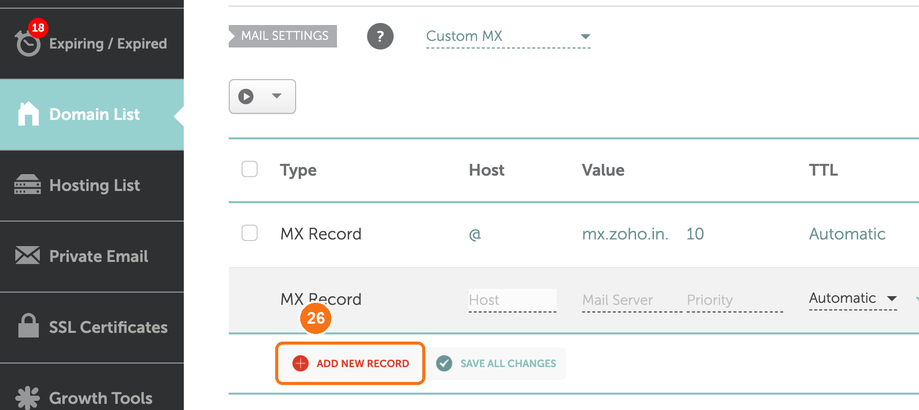Click the Domain List house icon

click(x=28, y=114)
